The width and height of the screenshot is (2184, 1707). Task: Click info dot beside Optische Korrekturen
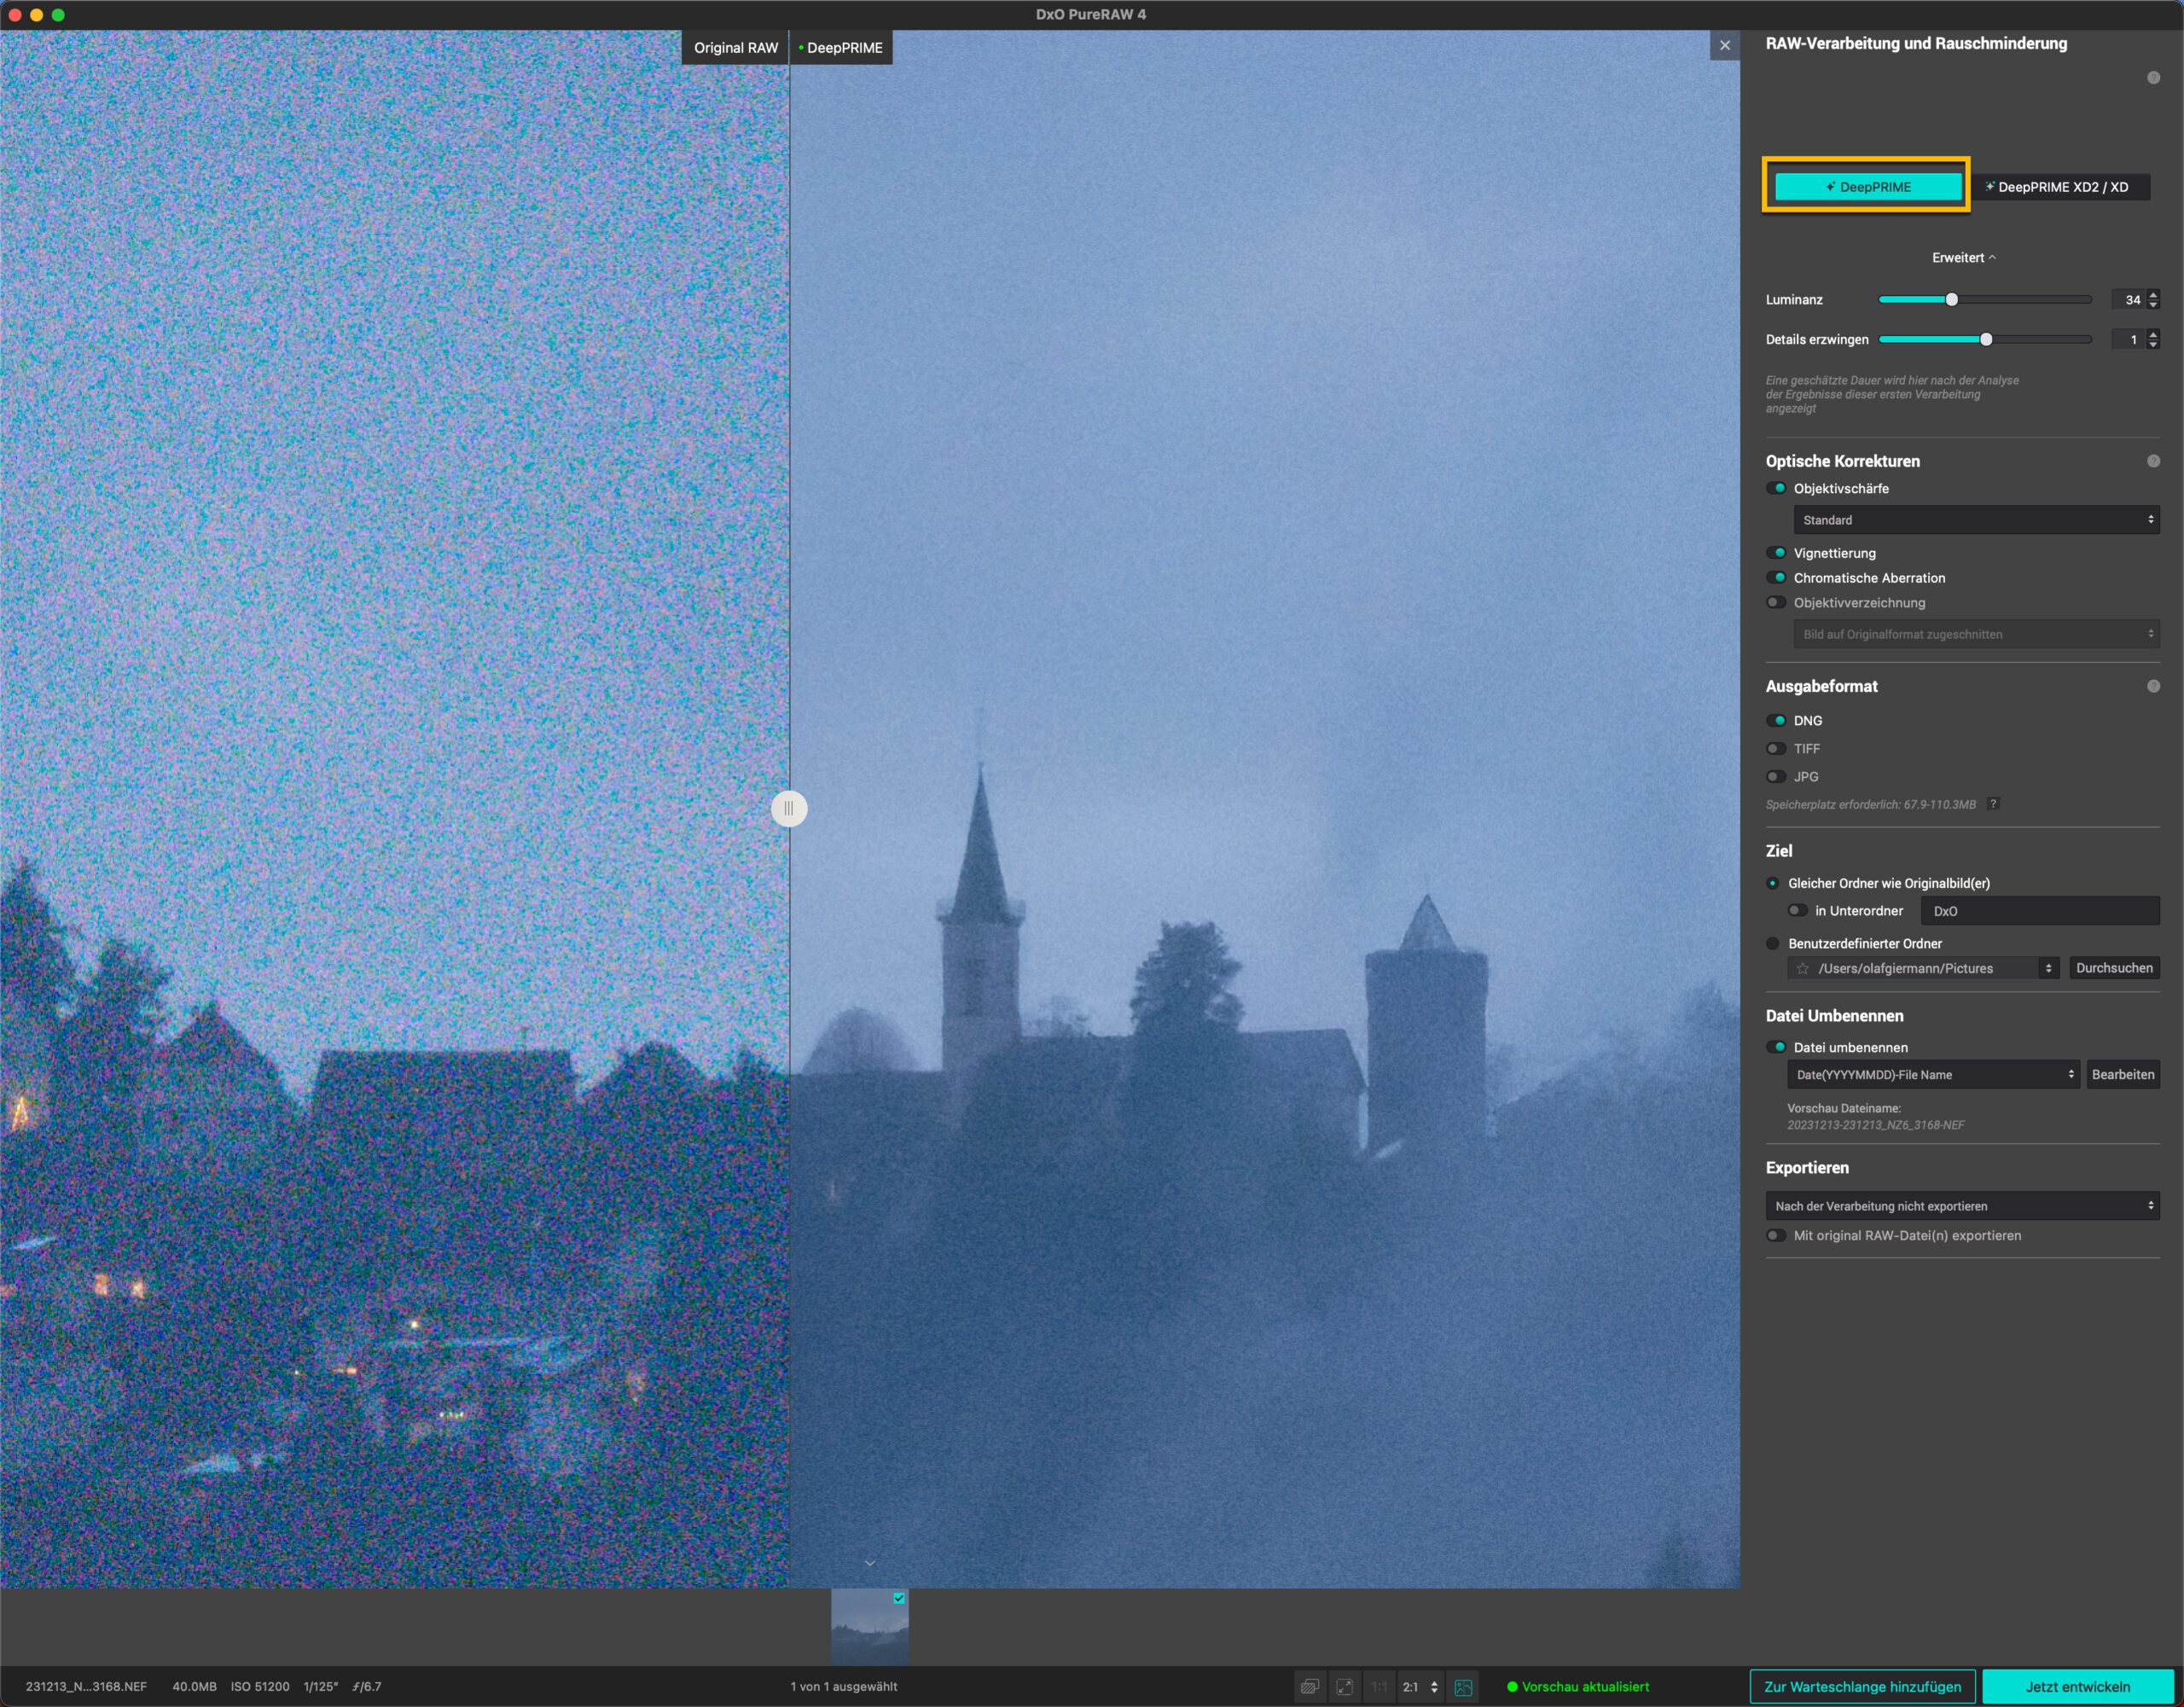tap(2153, 461)
